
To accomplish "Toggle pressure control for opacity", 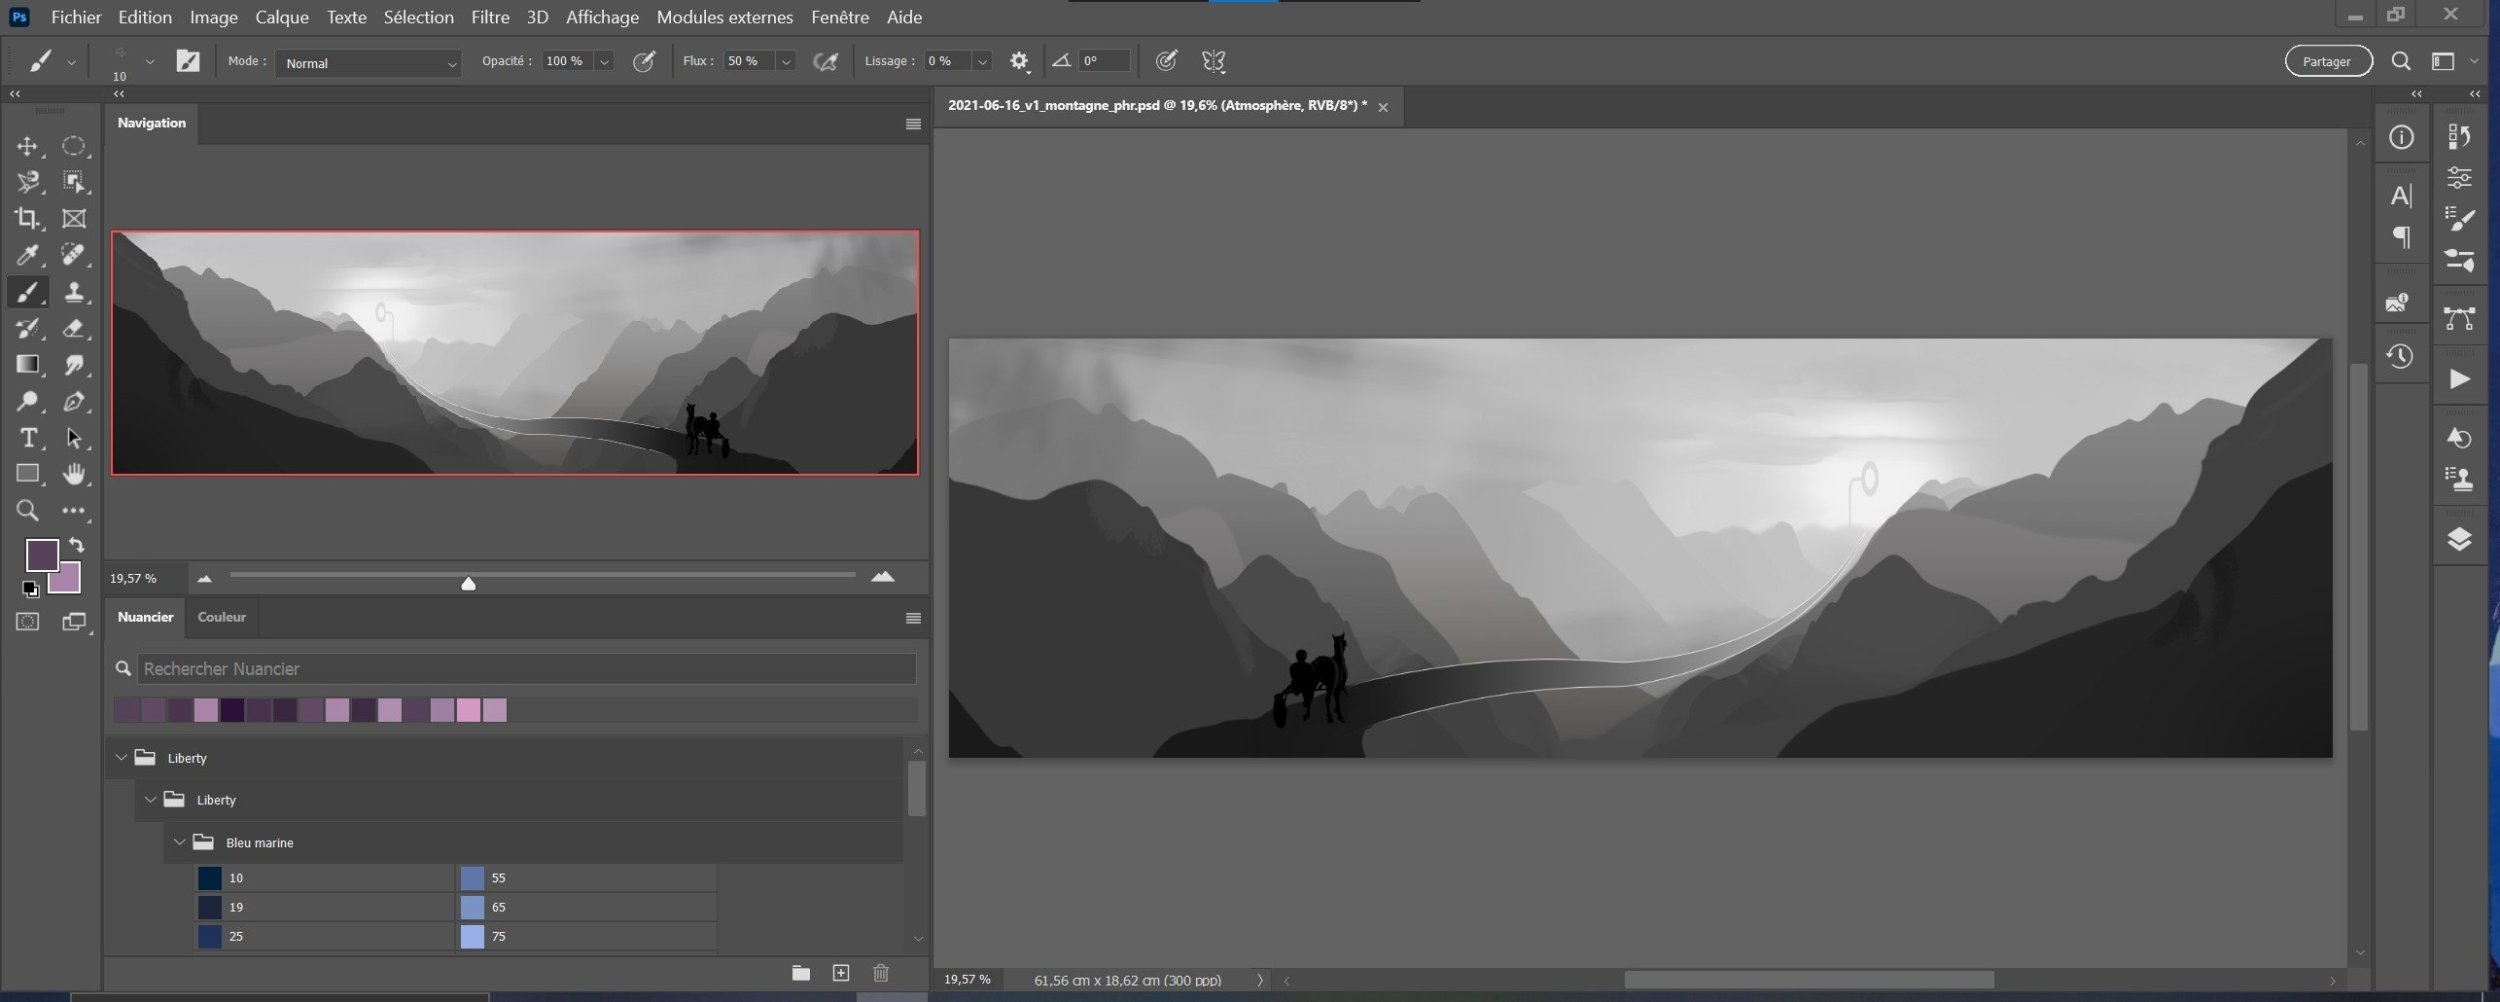I will click(644, 62).
